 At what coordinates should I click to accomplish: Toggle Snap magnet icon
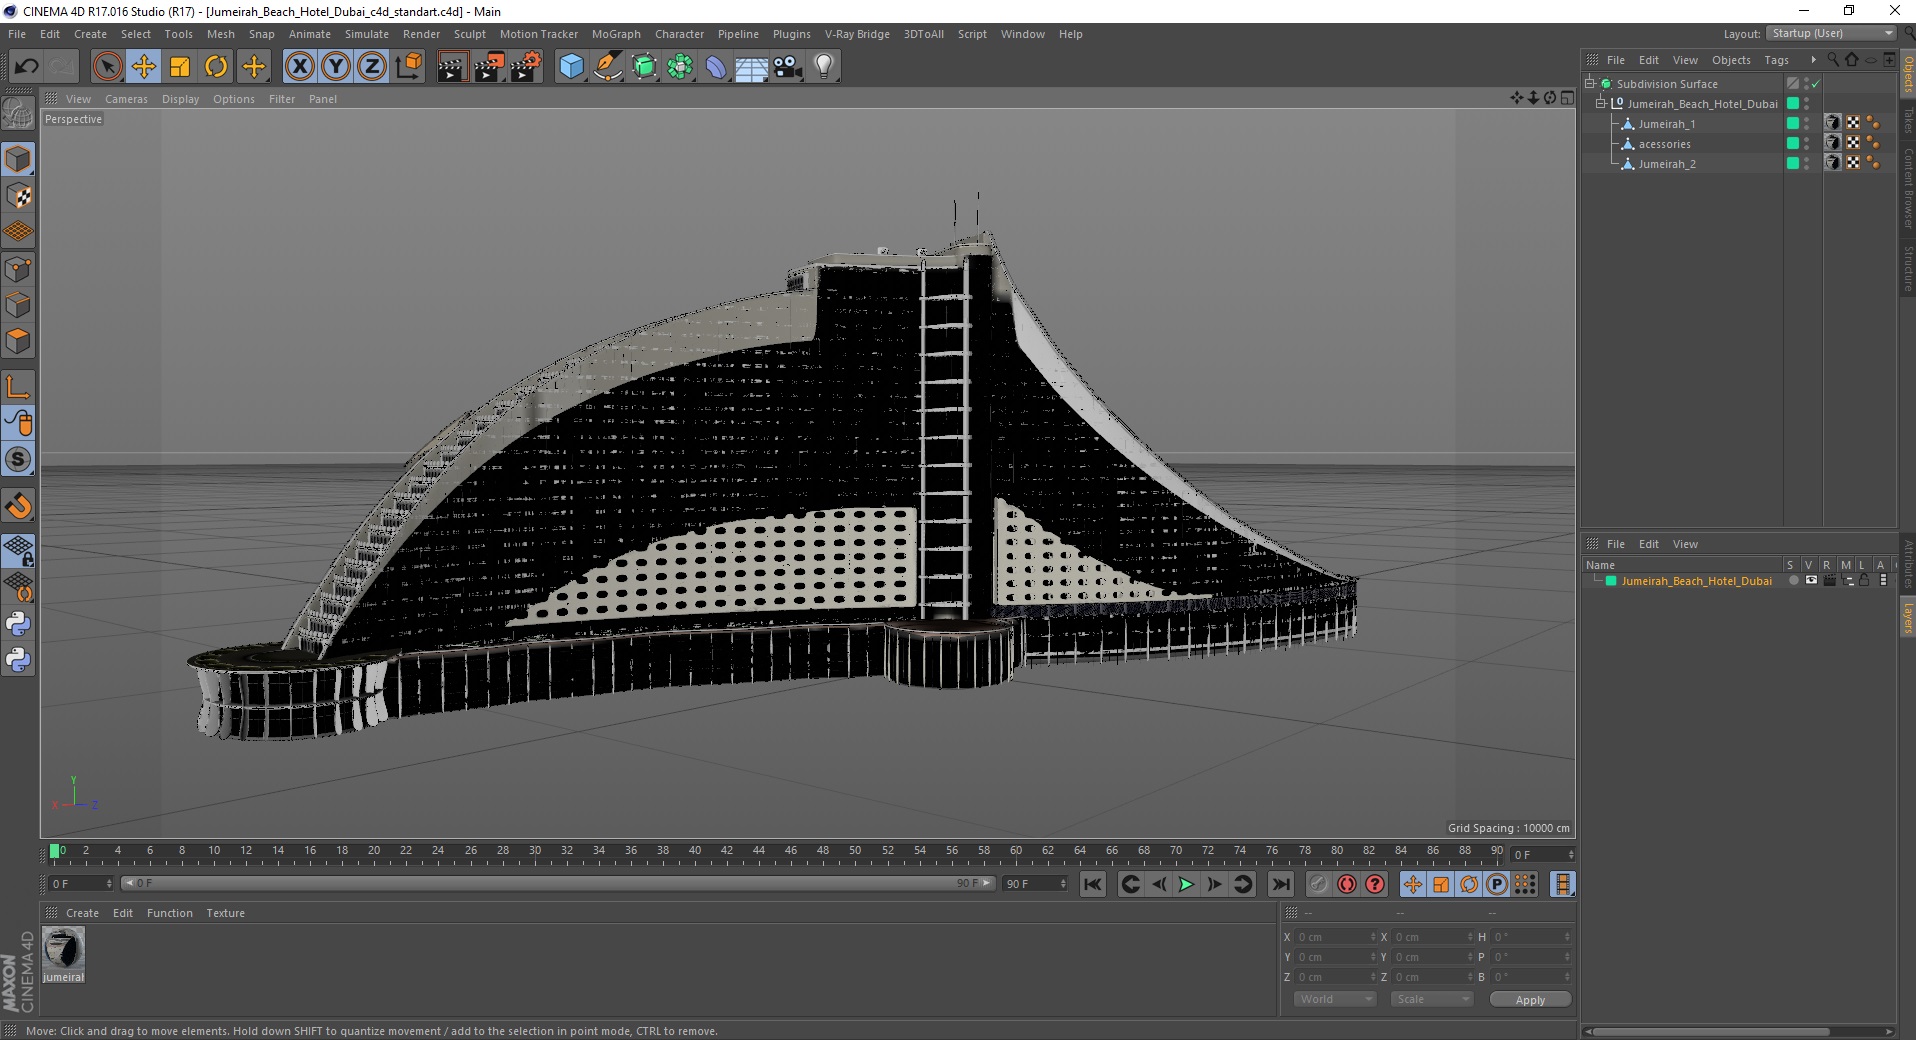[x=18, y=506]
